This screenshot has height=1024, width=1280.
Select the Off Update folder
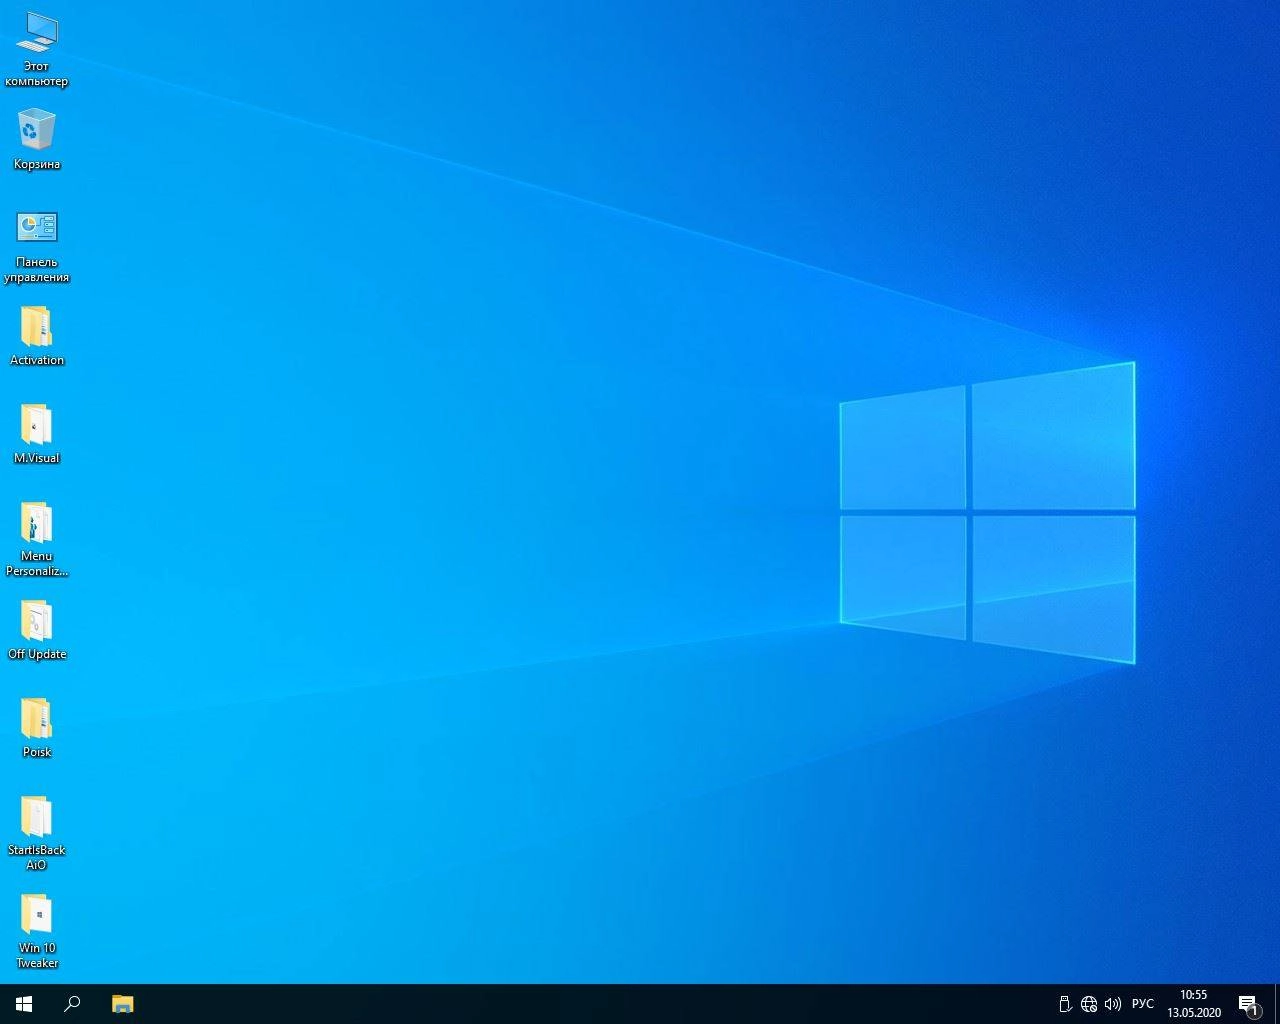[37, 629]
